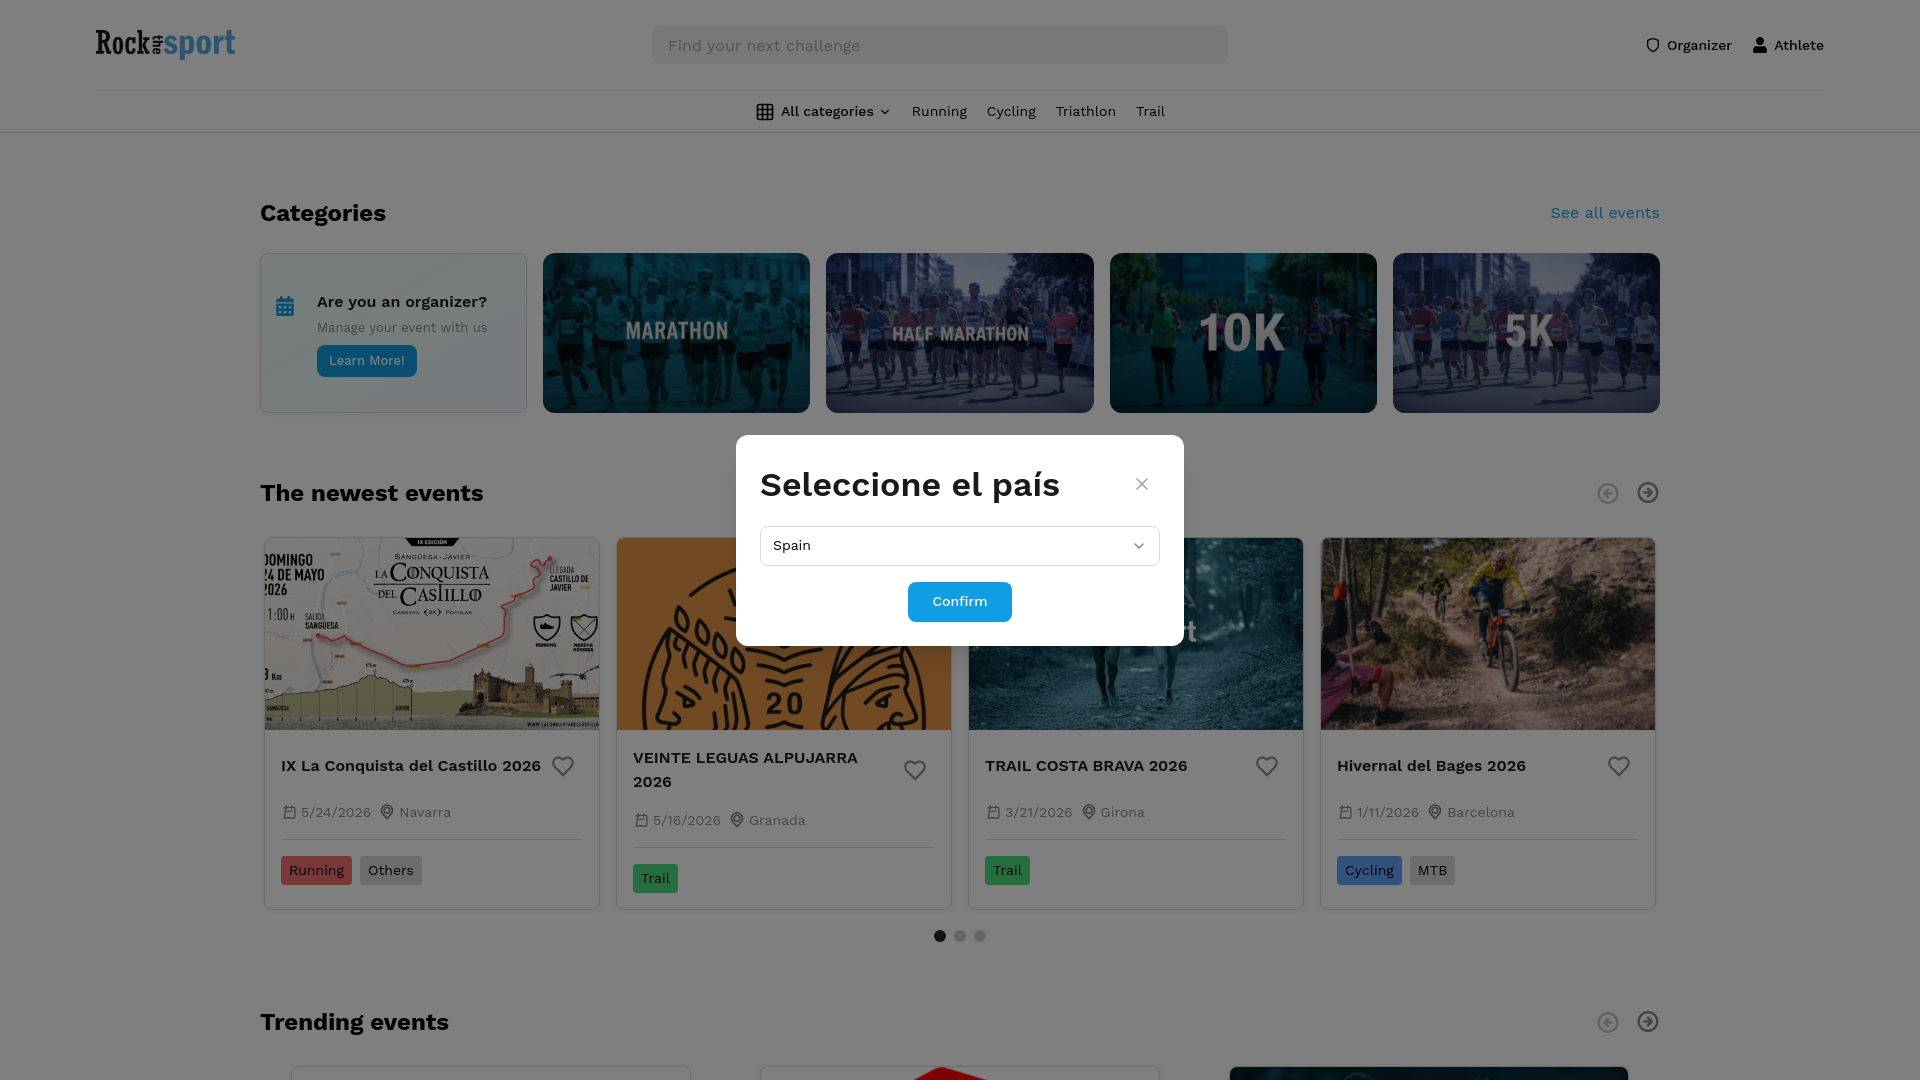1920x1080 pixels.
Task: Go to previous newest events slide
Action: [x=1608, y=494]
